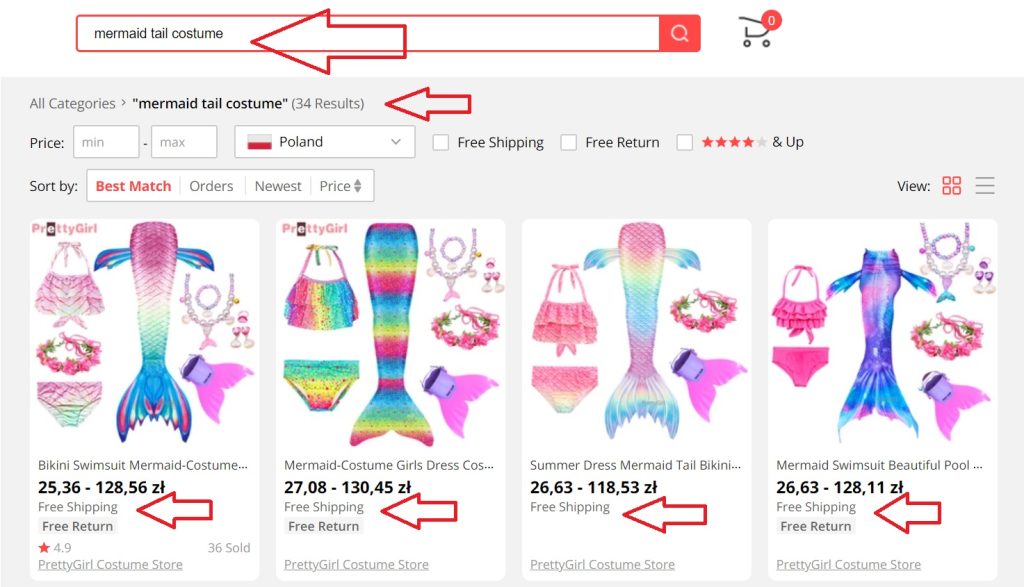Screen dimensions: 1024x587
Task: Click All Categories breadcrumb link
Action: coord(72,103)
